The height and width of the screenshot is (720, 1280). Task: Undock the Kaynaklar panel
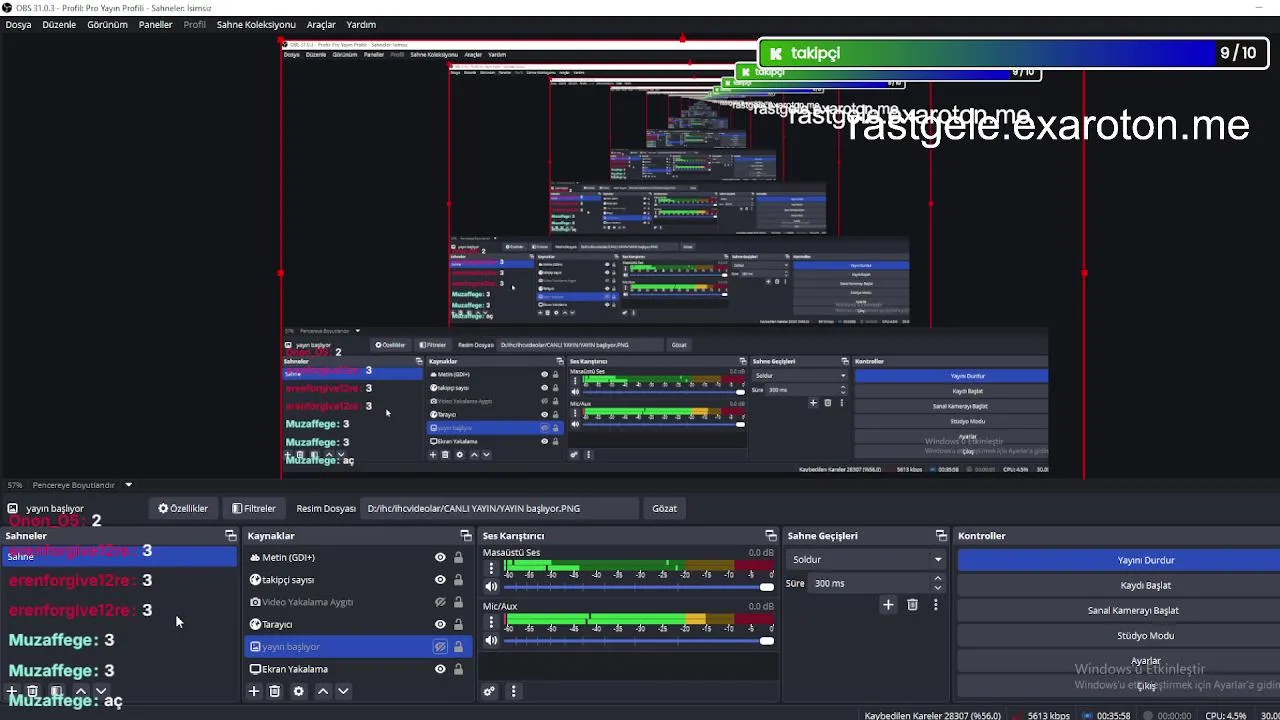pyautogui.click(x=466, y=536)
